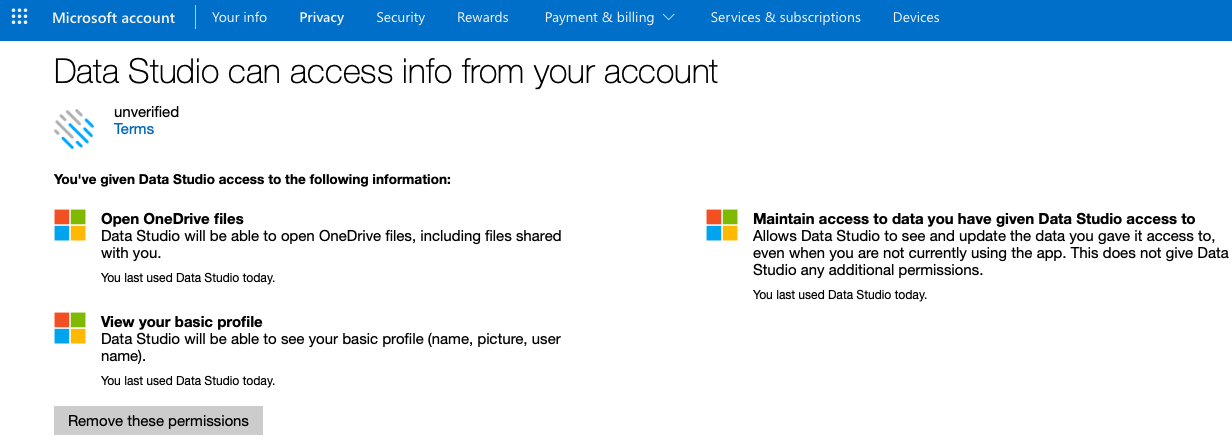
Task: Click the basic profile permission description
Action: (331, 348)
